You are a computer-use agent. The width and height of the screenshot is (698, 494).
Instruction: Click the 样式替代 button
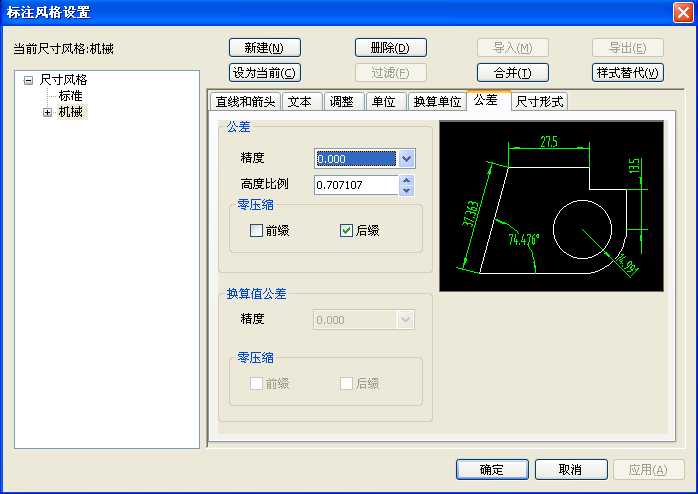point(628,73)
